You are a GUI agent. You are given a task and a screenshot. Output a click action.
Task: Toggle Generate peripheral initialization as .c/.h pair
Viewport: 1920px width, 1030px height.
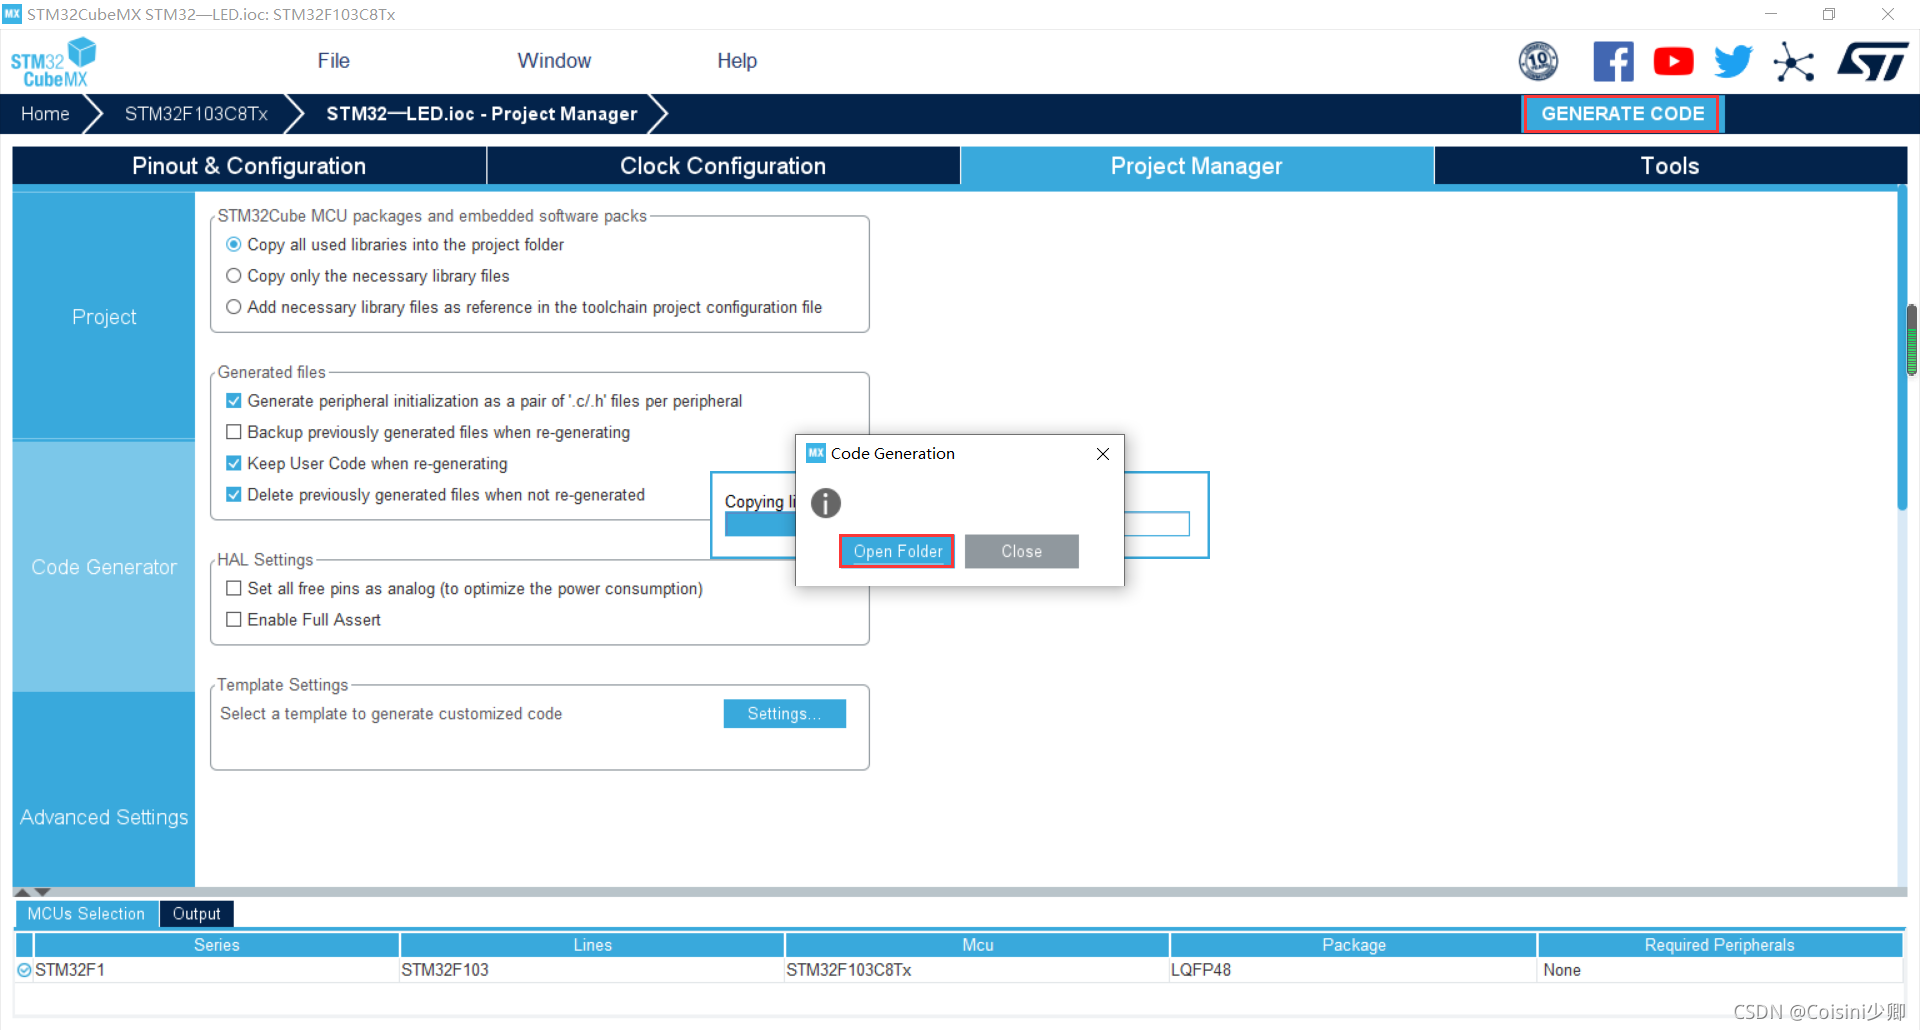coord(234,401)
